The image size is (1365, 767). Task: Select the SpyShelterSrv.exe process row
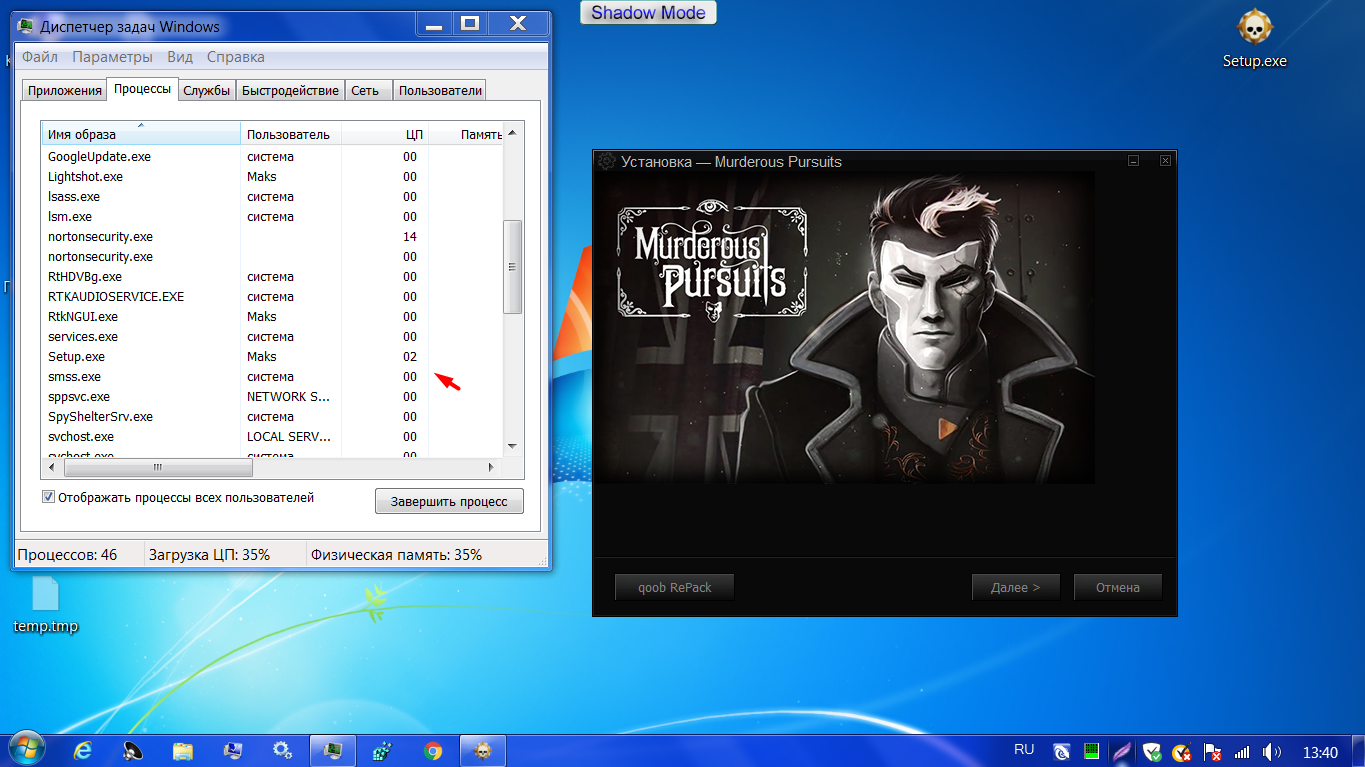click(x=271, y=416)
